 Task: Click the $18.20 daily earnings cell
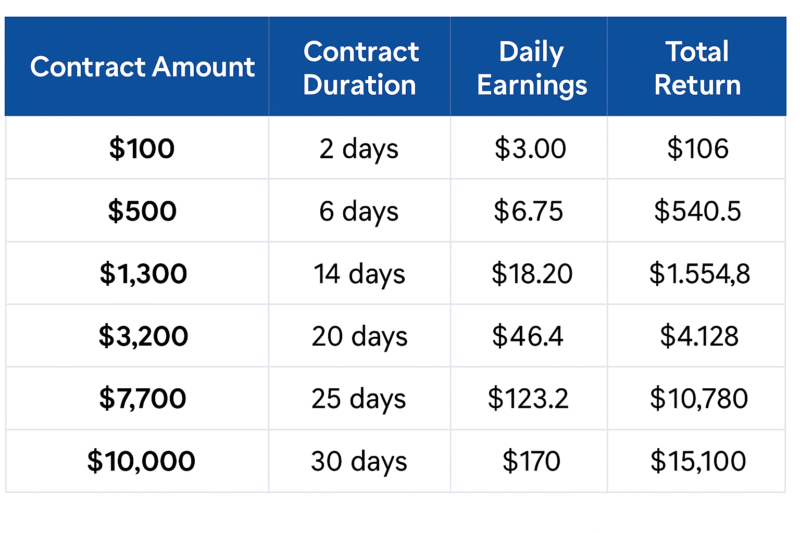tap(531, 274)
